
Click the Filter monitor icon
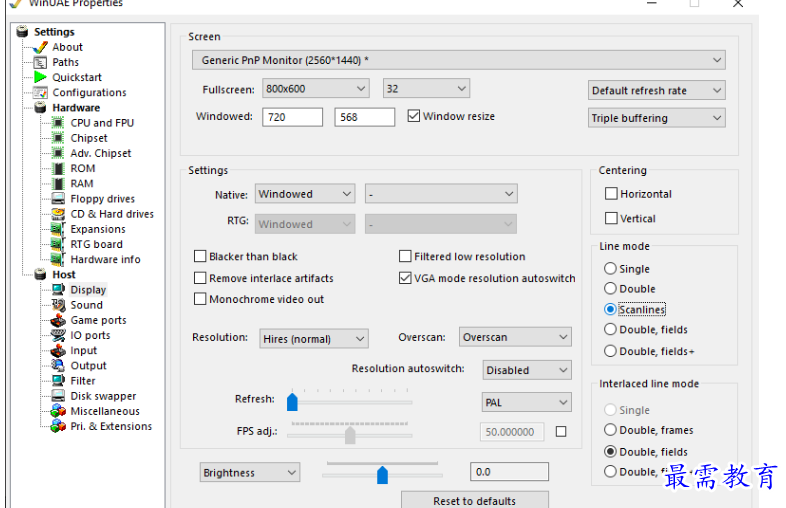(x=58, y=381)
